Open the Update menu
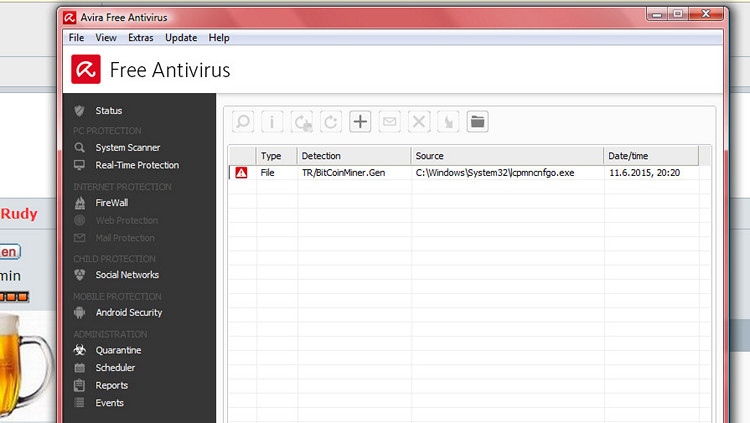Viewport: 750px width, 423px height. (181, 38)
